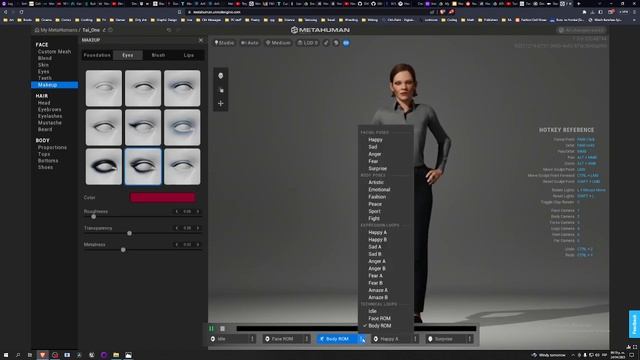Click the Metalness slider handle

click(123, 249)
